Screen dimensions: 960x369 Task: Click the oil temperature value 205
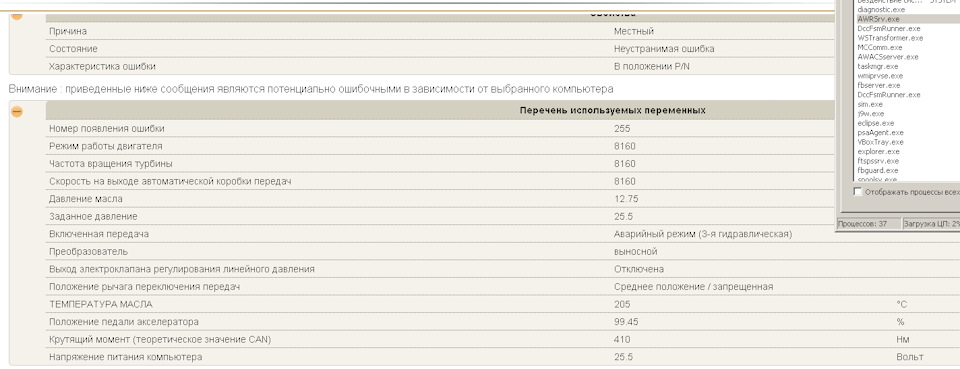(622, 304)
